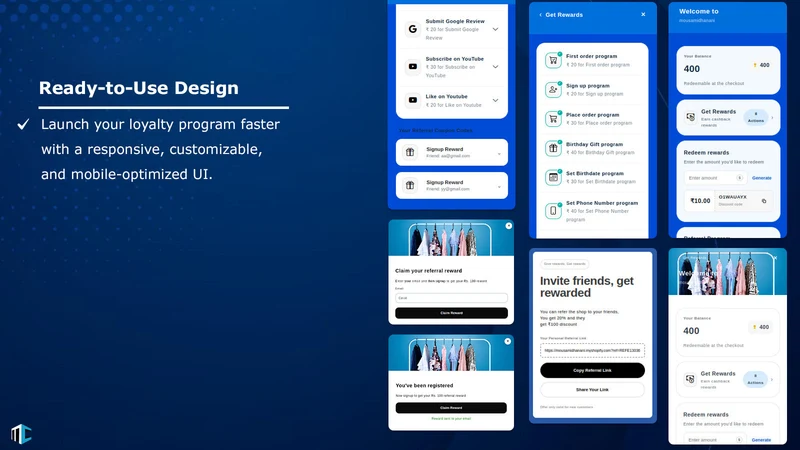Close the You've been registered popup
This screenshot has height=450, width=800.
click(x=507, y=341)
